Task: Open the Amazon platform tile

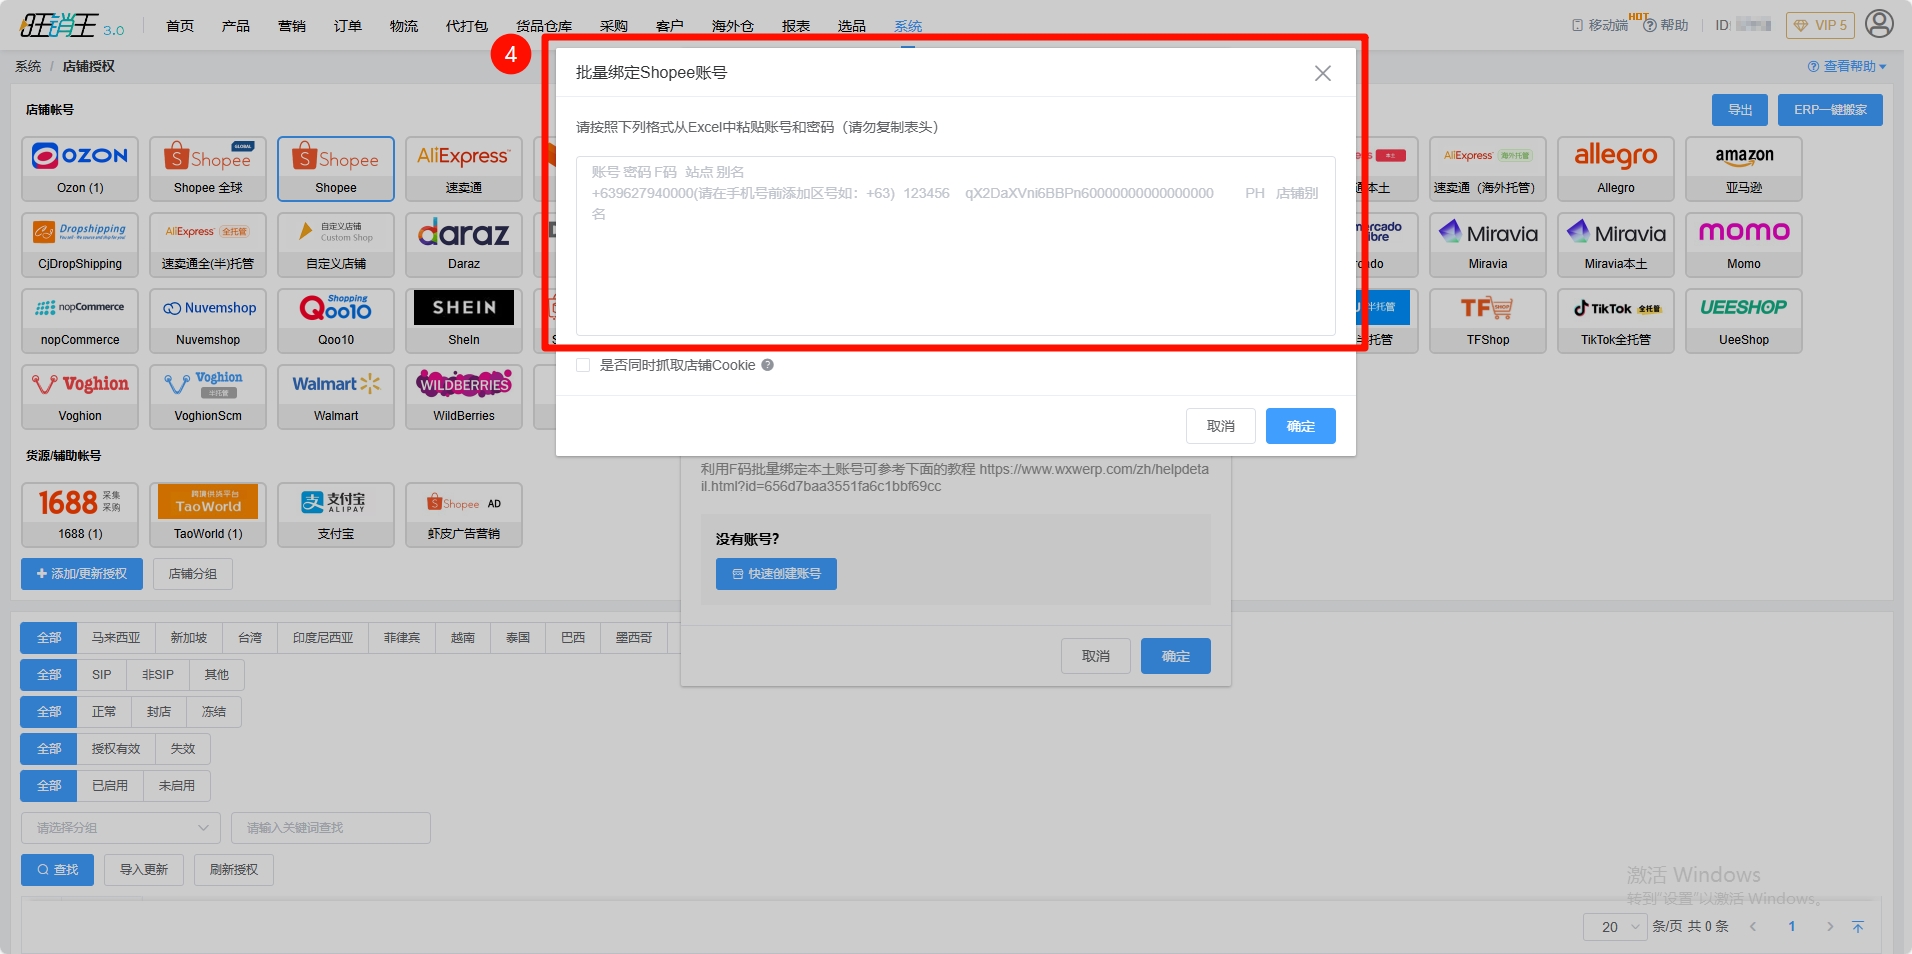Action: [1743, 168]
